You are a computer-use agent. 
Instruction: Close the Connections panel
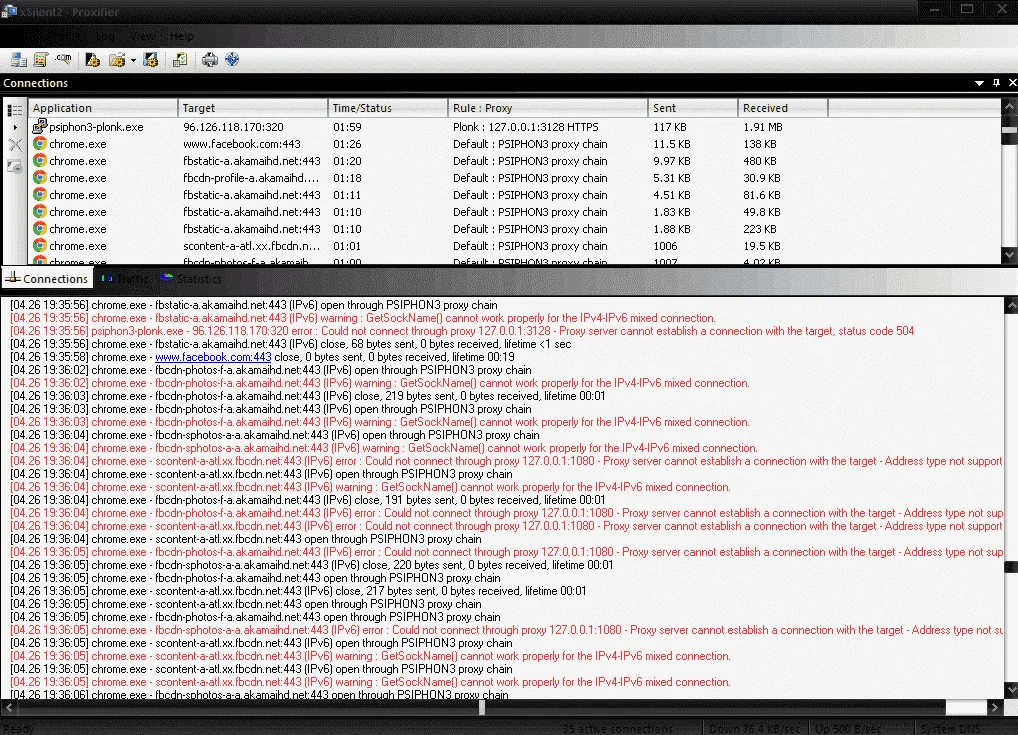pos(1012,83)
